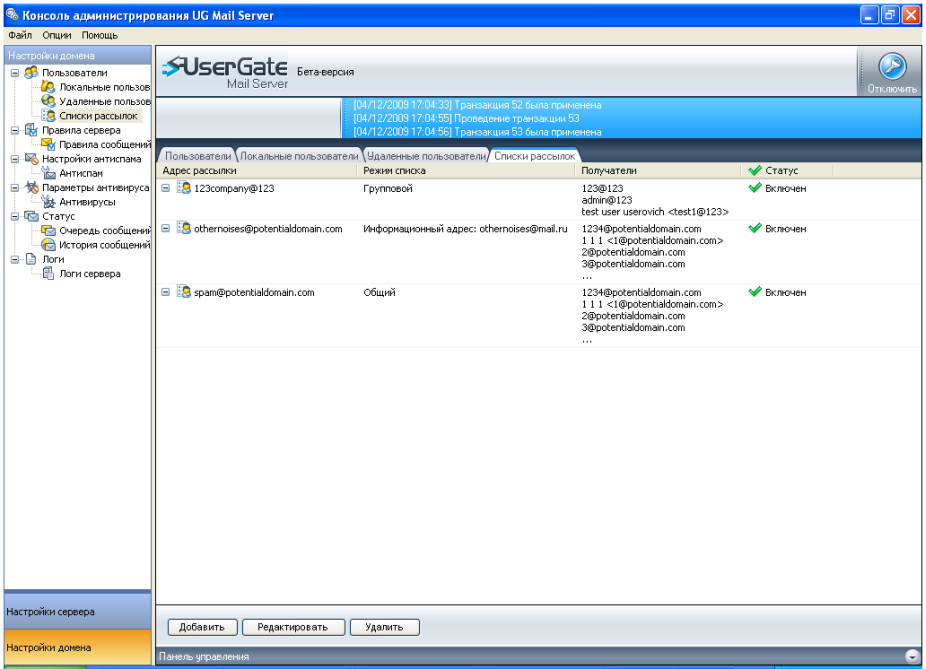Collapse the 123company@123 list row
Image resolution: width=926 pixels, height=669 pixels.
click(x=166, y=188)
